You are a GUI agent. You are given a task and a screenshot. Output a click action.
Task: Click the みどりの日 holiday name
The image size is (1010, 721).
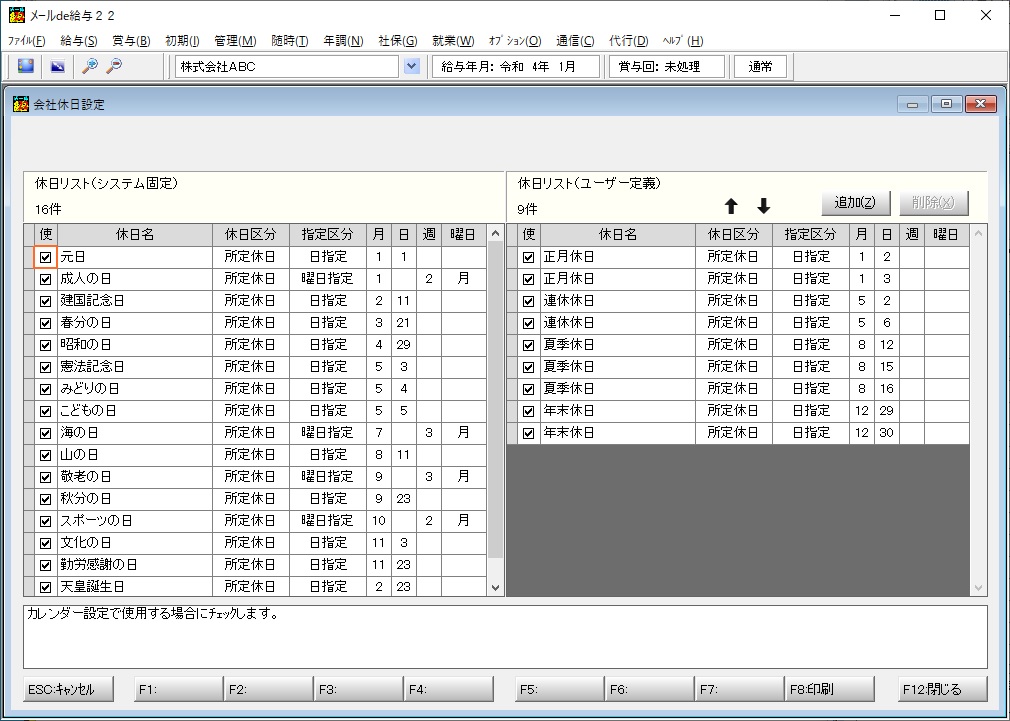135,389
